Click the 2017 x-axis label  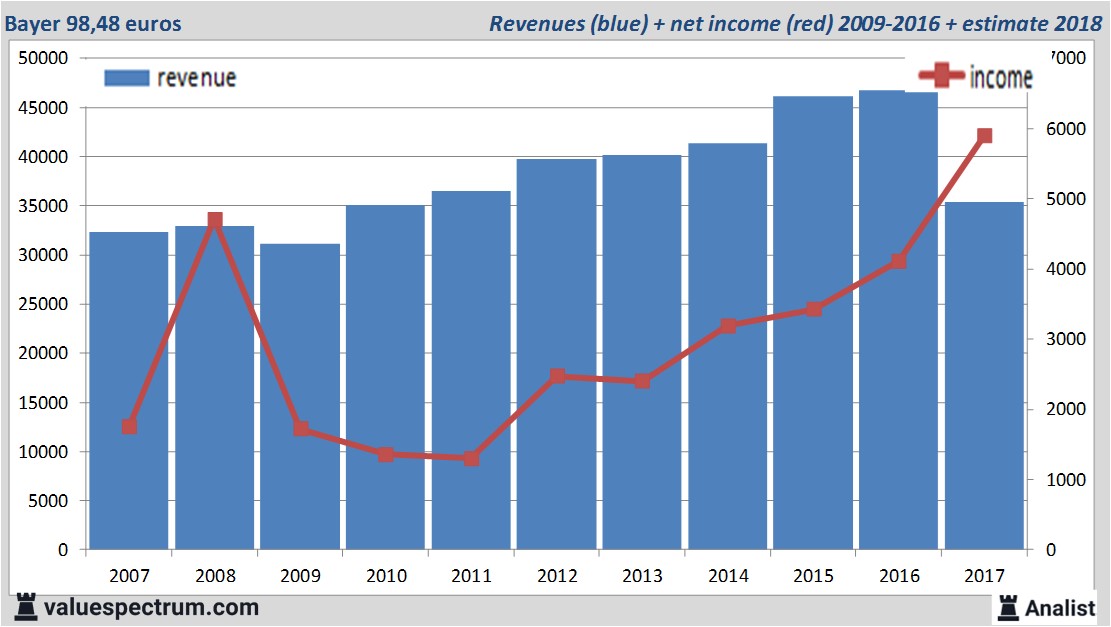[x=984, y=575]
